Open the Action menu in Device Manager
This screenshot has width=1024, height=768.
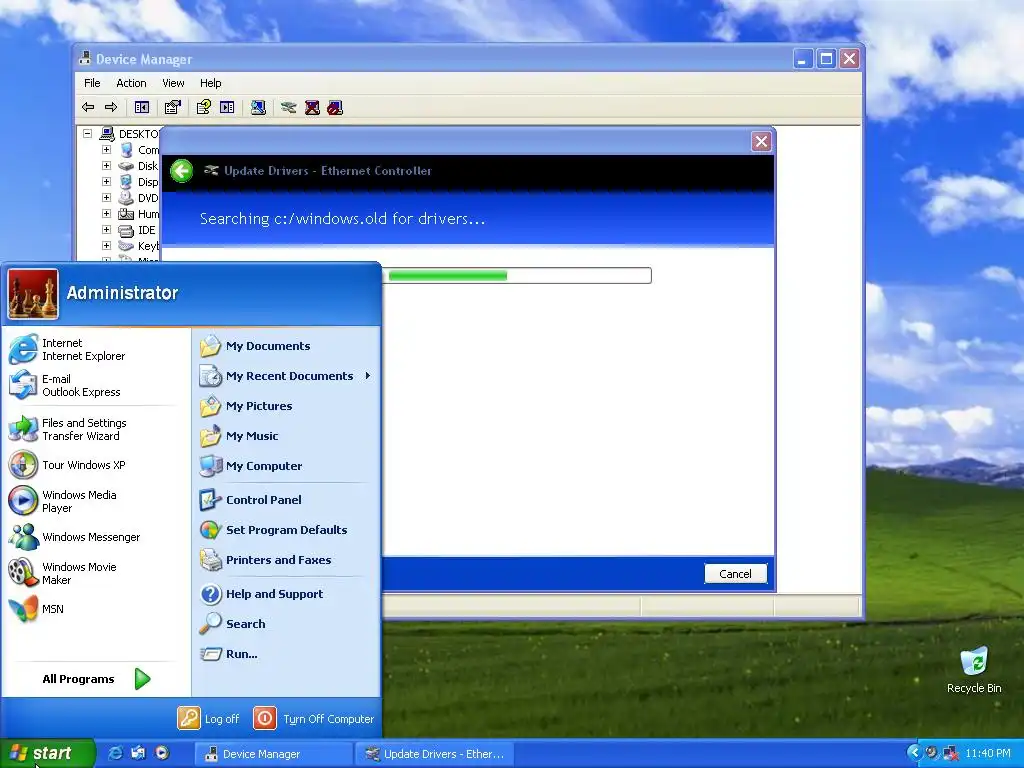coord(131,83)
